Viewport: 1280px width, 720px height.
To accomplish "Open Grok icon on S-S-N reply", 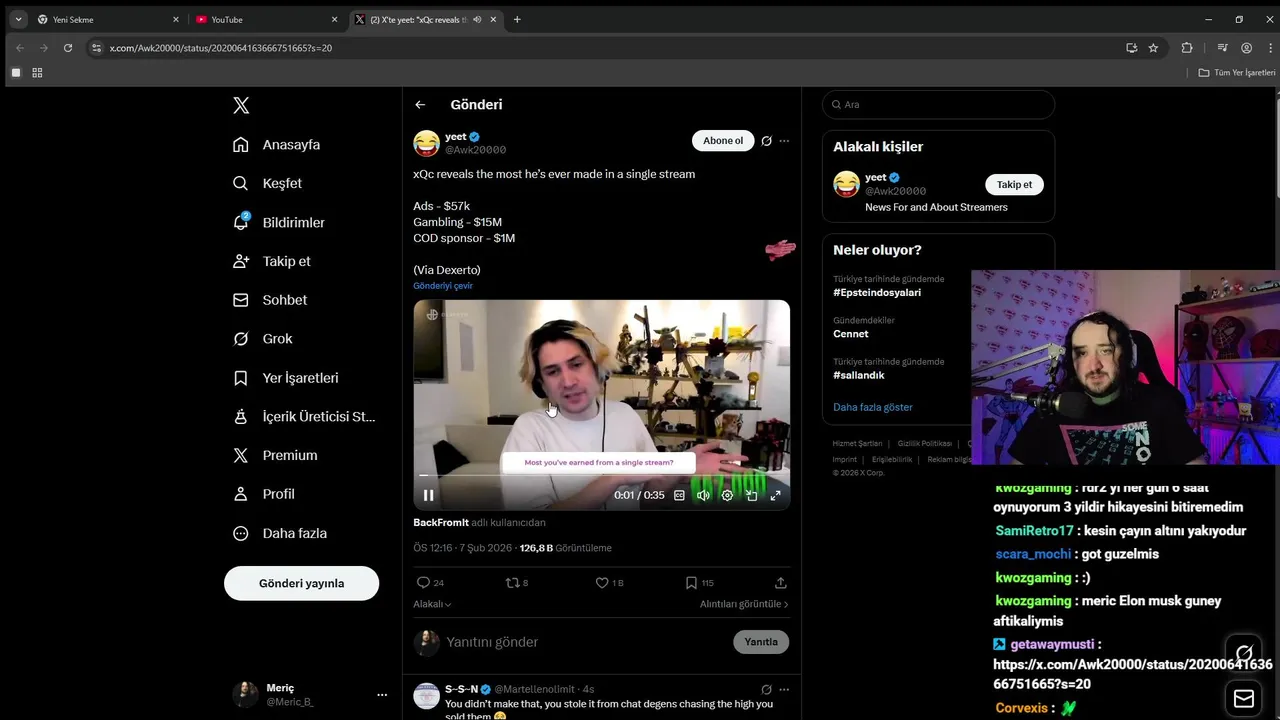I will [x=766, y=689].
